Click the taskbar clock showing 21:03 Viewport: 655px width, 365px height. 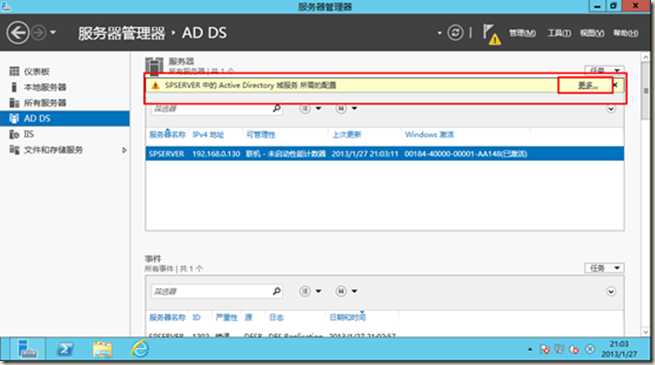619,349
